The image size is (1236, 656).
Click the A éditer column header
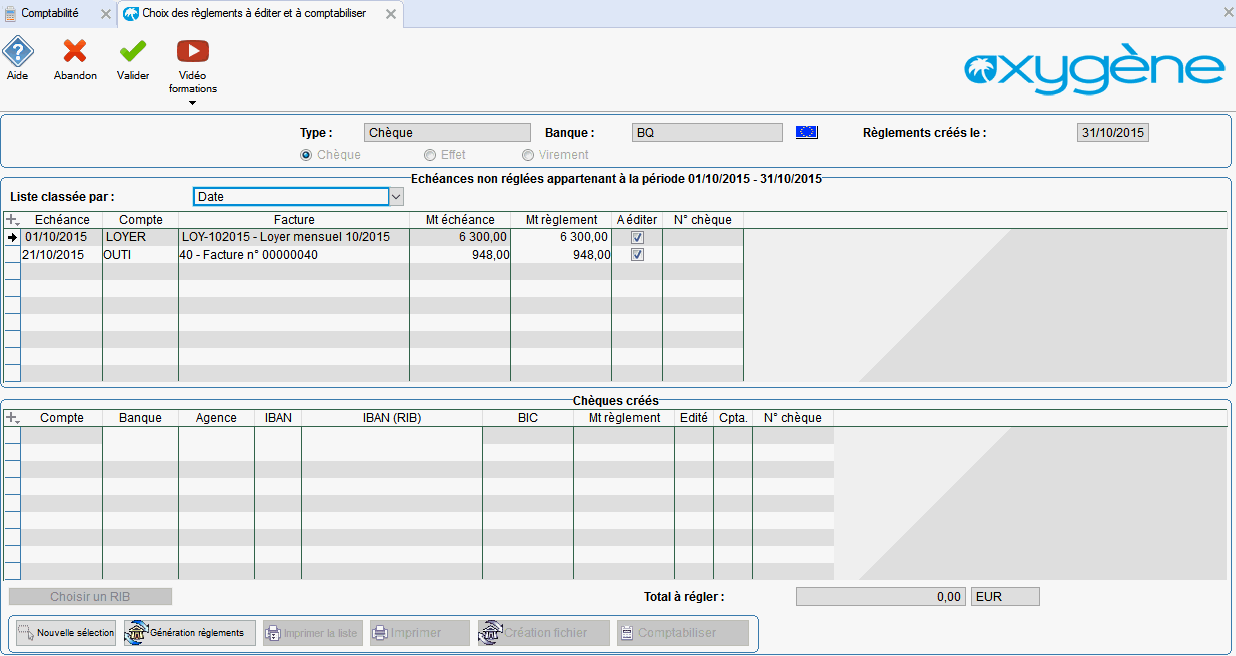click(637, 220)
